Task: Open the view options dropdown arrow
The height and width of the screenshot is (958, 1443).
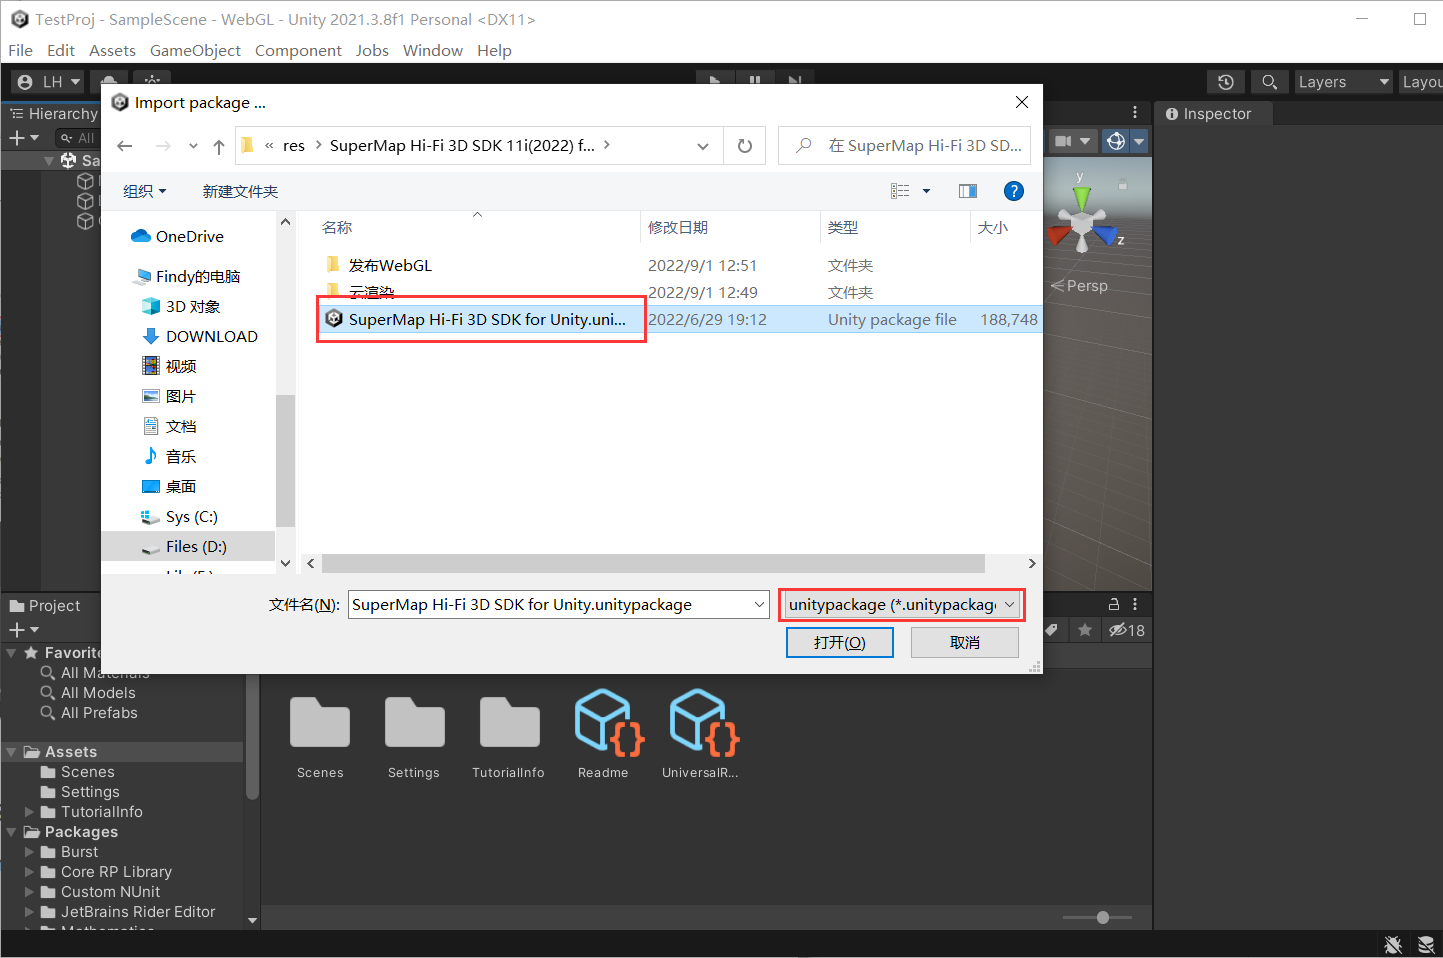Action: click(926, 191)
